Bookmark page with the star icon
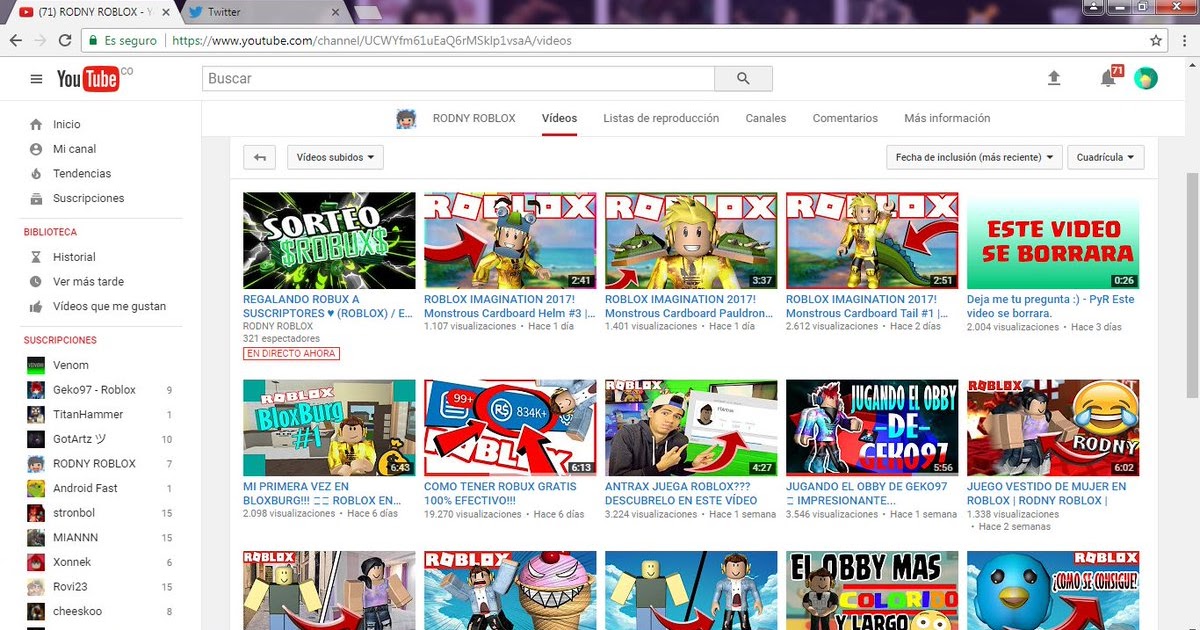This screenshot has height=630, width=1200. coord(1156,41)
